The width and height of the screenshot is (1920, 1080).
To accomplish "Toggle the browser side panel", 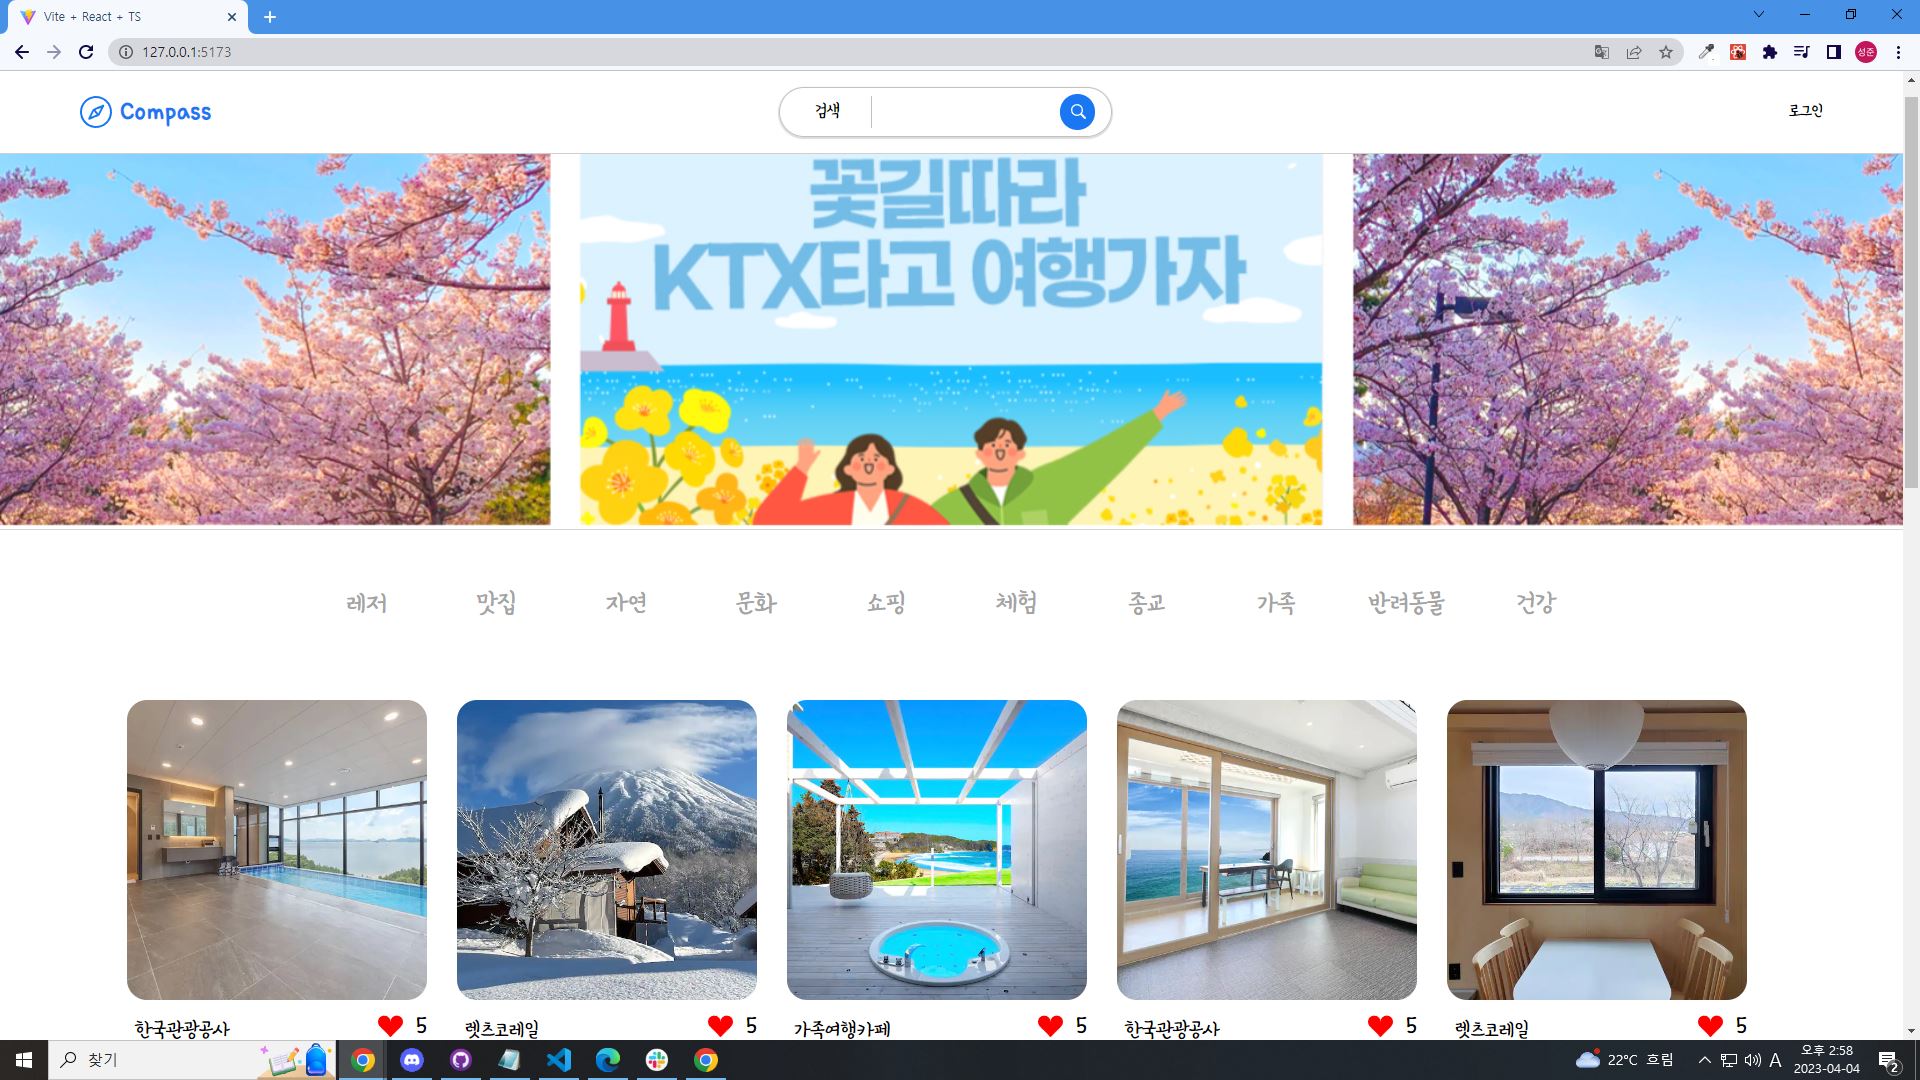I will pyautogui.click(x=1834, y=52).
